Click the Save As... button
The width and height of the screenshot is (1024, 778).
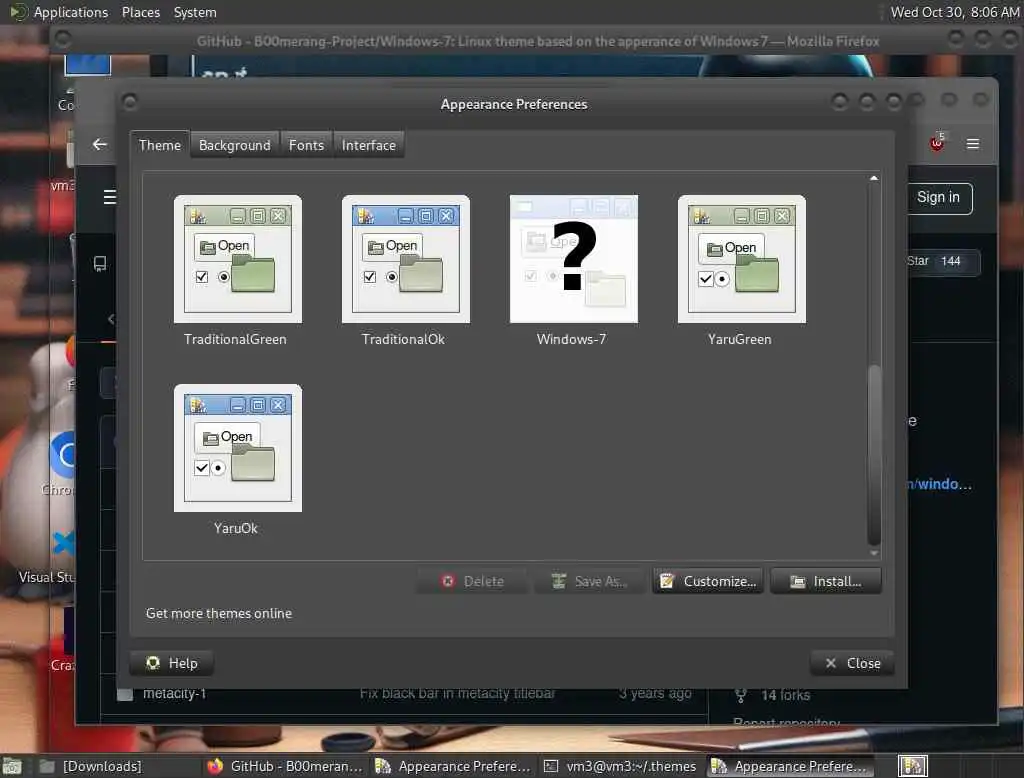tap(590, 581)
